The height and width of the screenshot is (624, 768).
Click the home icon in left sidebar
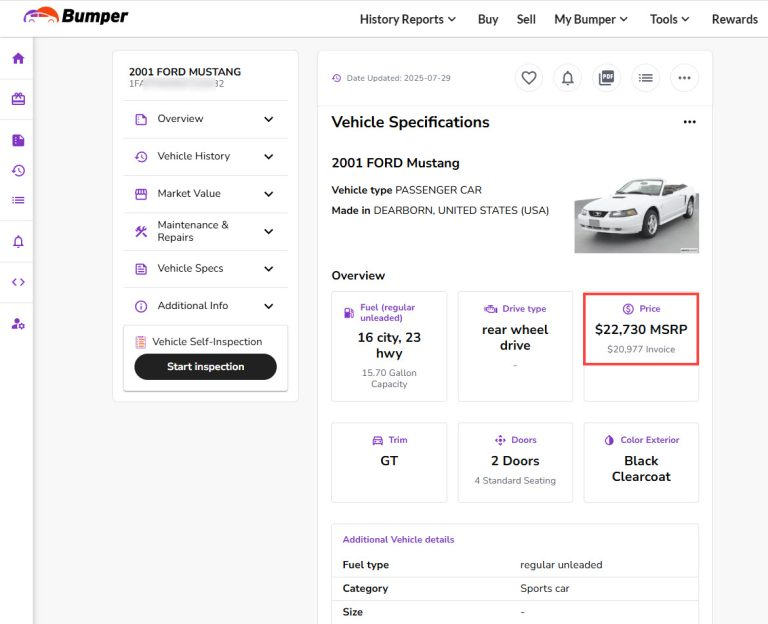pyautogui.click(x=18, y=58)
